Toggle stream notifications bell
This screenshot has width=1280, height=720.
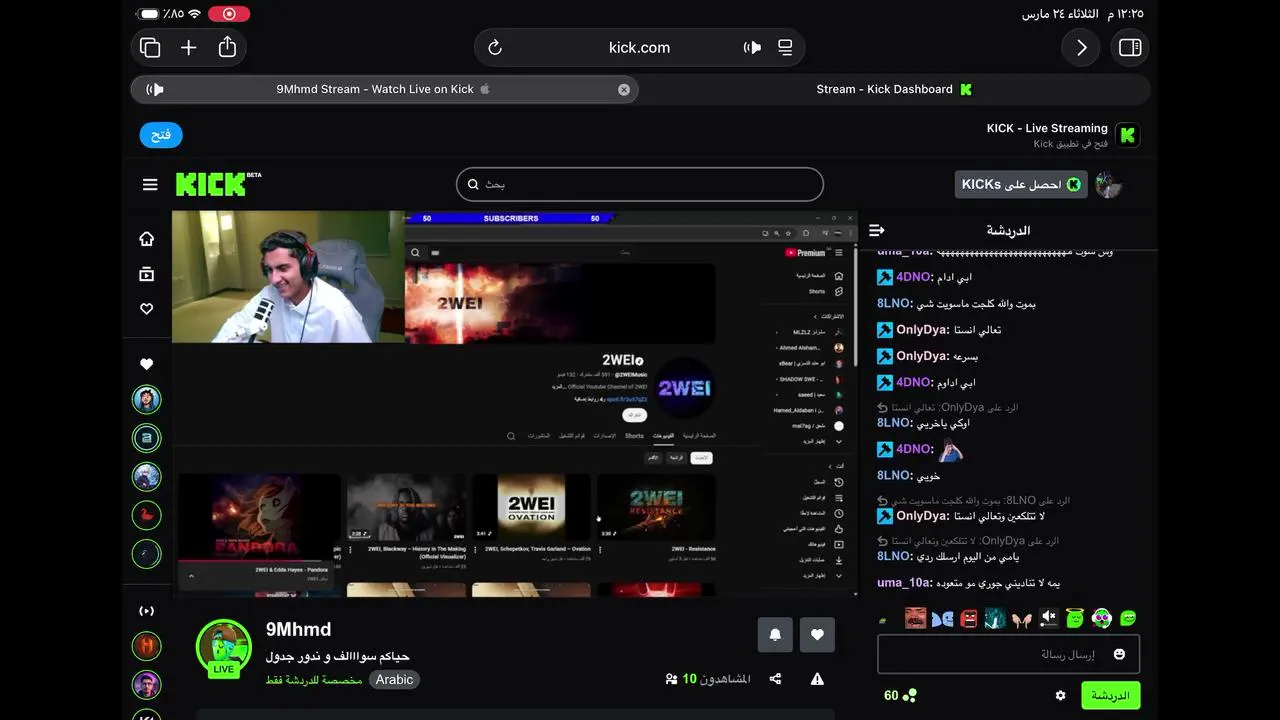tap(775, 635)
